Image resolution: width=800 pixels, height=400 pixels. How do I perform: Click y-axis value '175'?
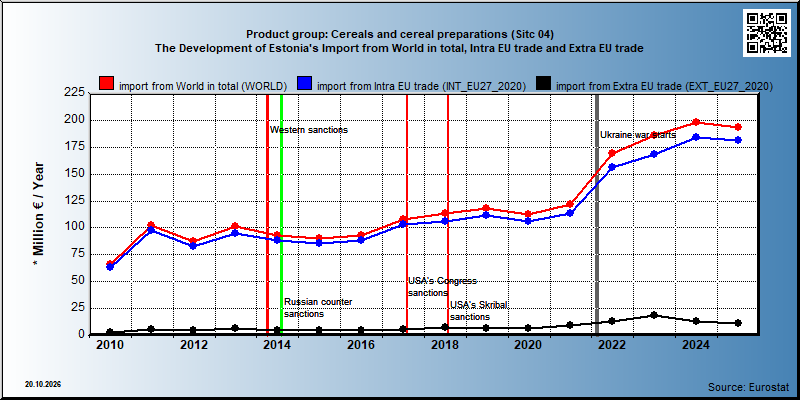click(x=73, y=147)
